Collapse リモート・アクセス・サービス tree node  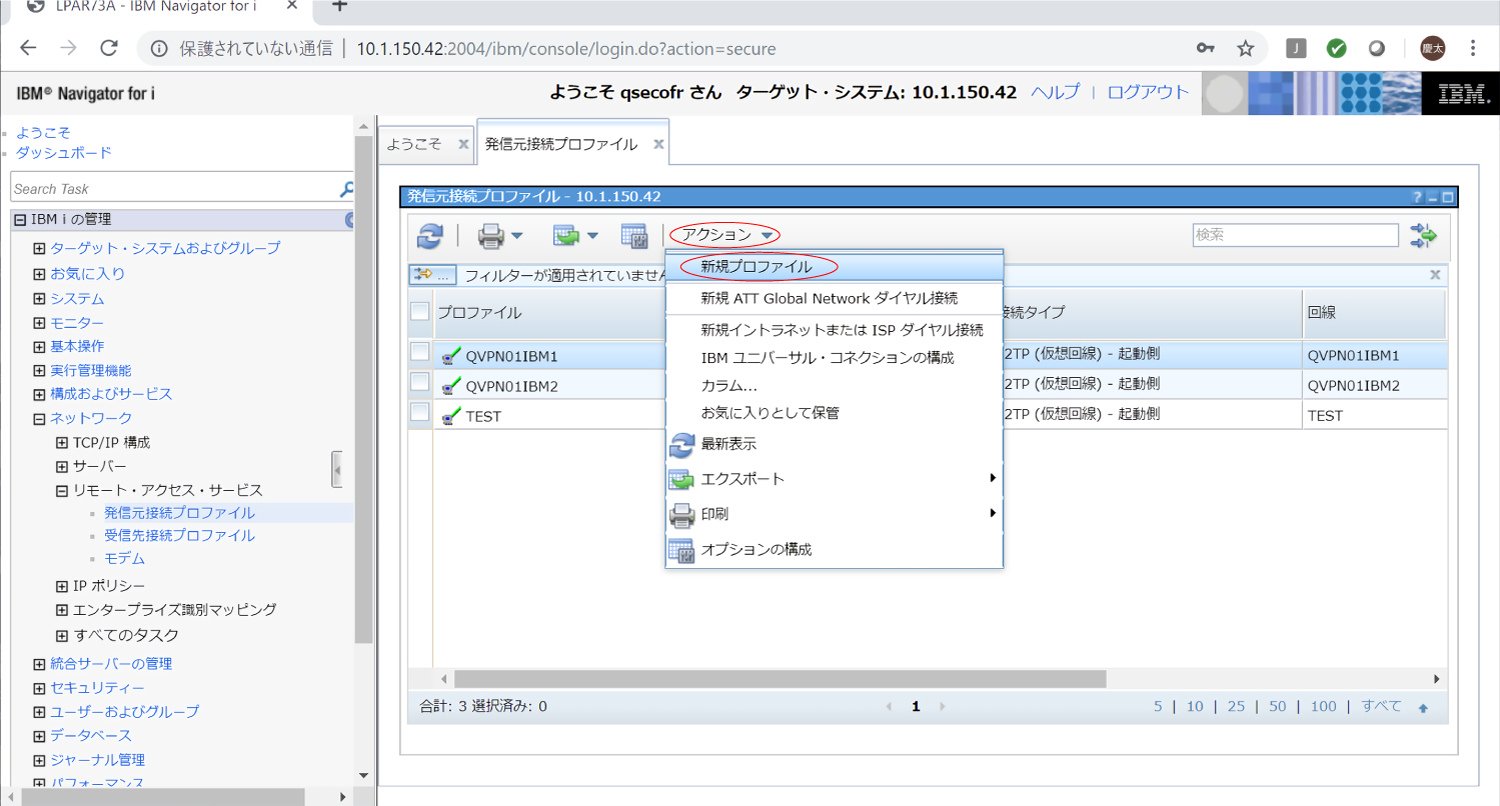[x=62, y=490]
